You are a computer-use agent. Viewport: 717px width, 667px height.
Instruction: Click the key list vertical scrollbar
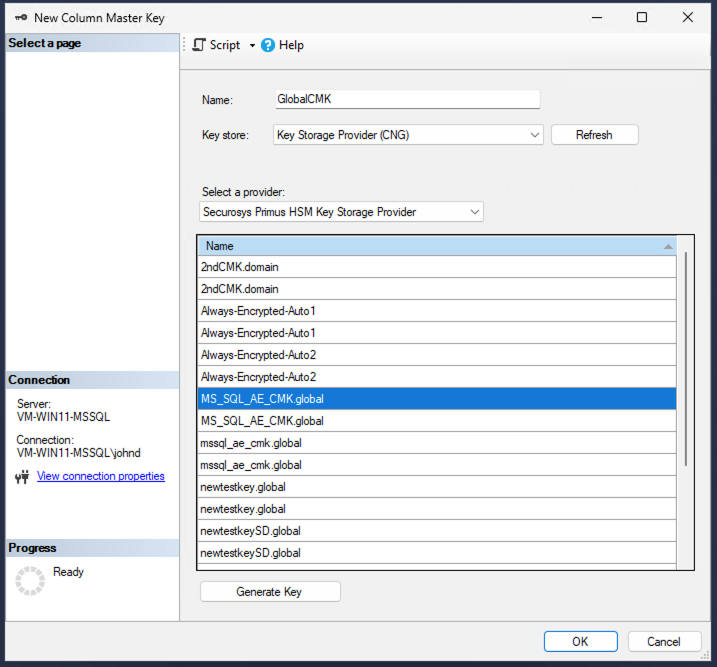(x=685, y=360)
